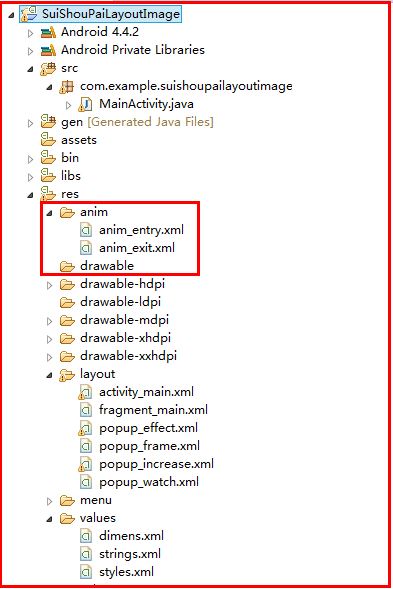393x589 pixels.
Task: Collapse the SuiShouPaiLayoutImage project node
Action: (11, 16)
